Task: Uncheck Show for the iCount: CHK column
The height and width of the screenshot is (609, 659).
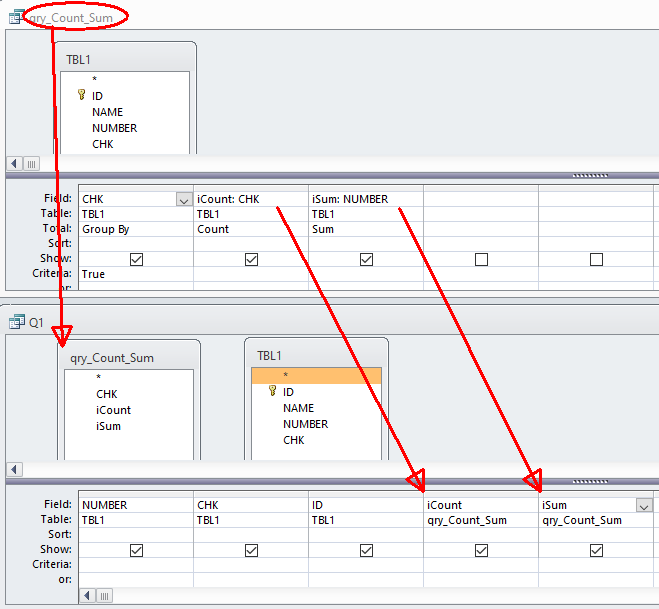Action: click(251, 259)
